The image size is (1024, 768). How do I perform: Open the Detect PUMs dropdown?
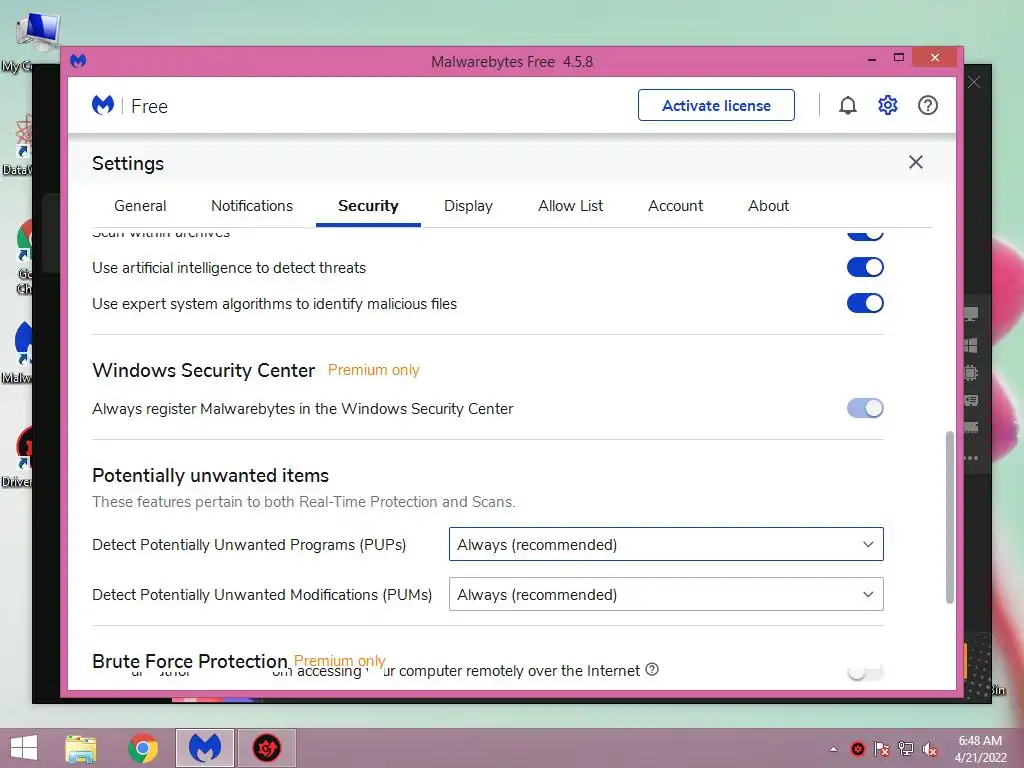[x=666, y=594]
